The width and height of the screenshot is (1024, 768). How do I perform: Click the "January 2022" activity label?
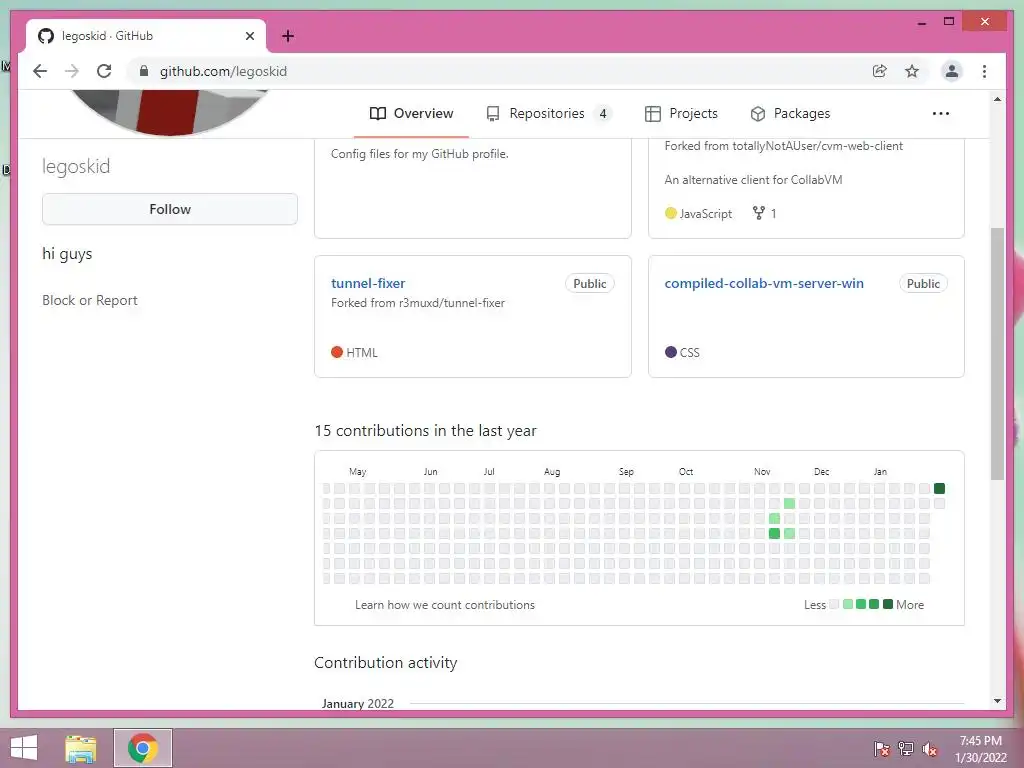point(358,703)
